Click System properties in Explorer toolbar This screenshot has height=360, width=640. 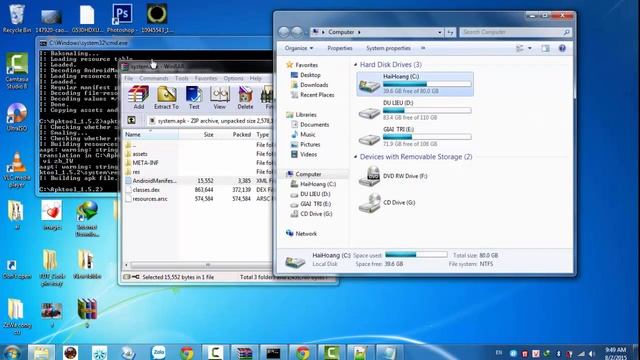pos(388,48)
